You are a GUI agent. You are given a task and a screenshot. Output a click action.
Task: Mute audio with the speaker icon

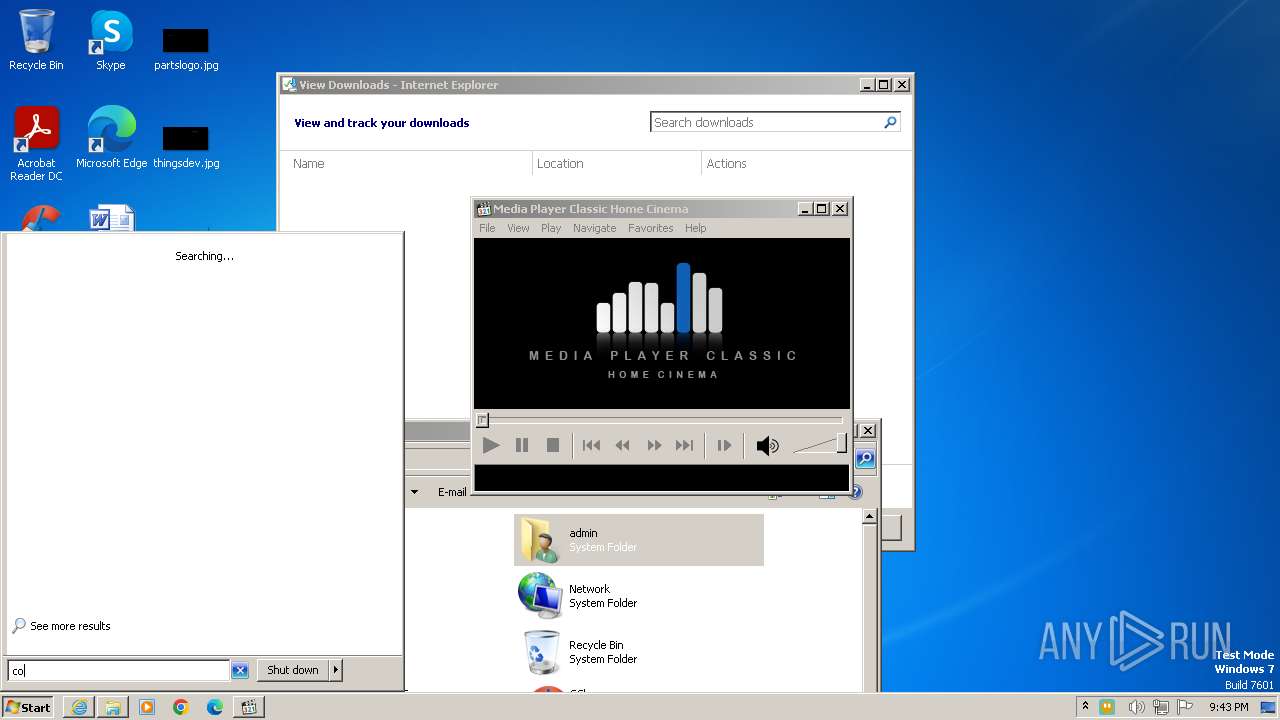click(x=767, y=446)
